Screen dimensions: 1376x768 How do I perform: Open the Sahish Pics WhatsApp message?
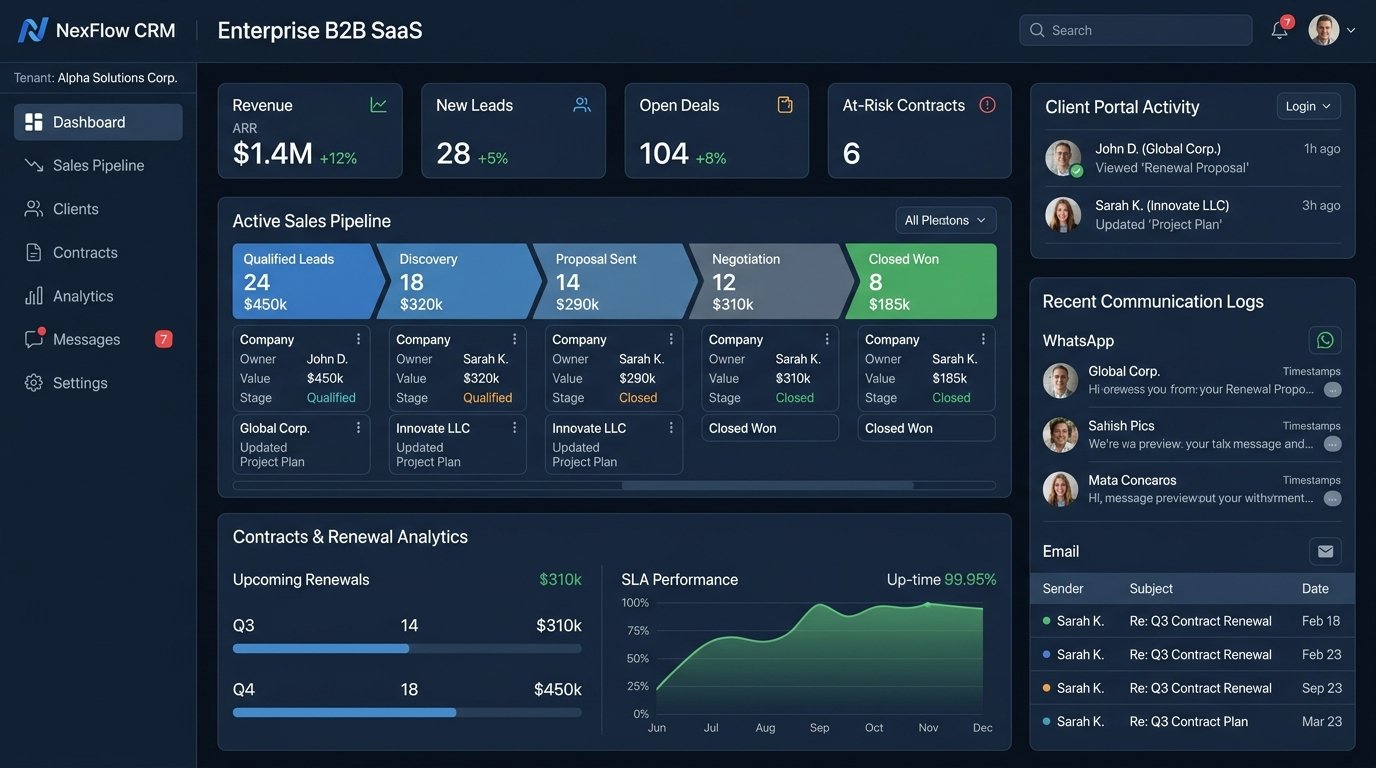pos(1192,434)
